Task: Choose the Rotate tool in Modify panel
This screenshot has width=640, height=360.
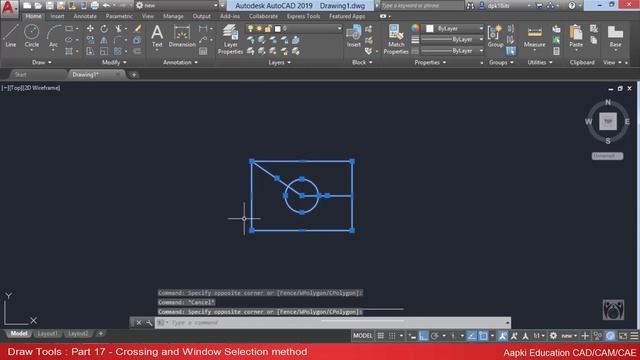Action: coord(104,29)
